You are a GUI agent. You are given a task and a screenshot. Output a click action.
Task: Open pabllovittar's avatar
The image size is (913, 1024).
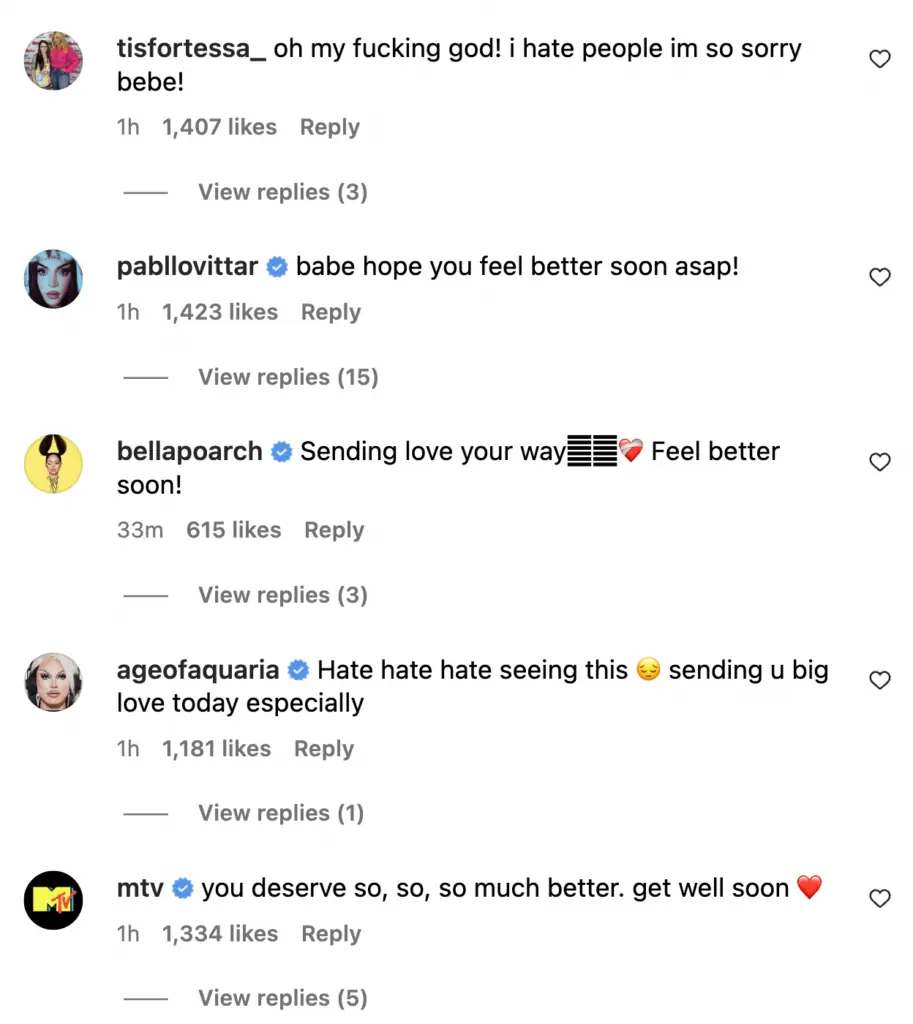[x=52, y=278]
